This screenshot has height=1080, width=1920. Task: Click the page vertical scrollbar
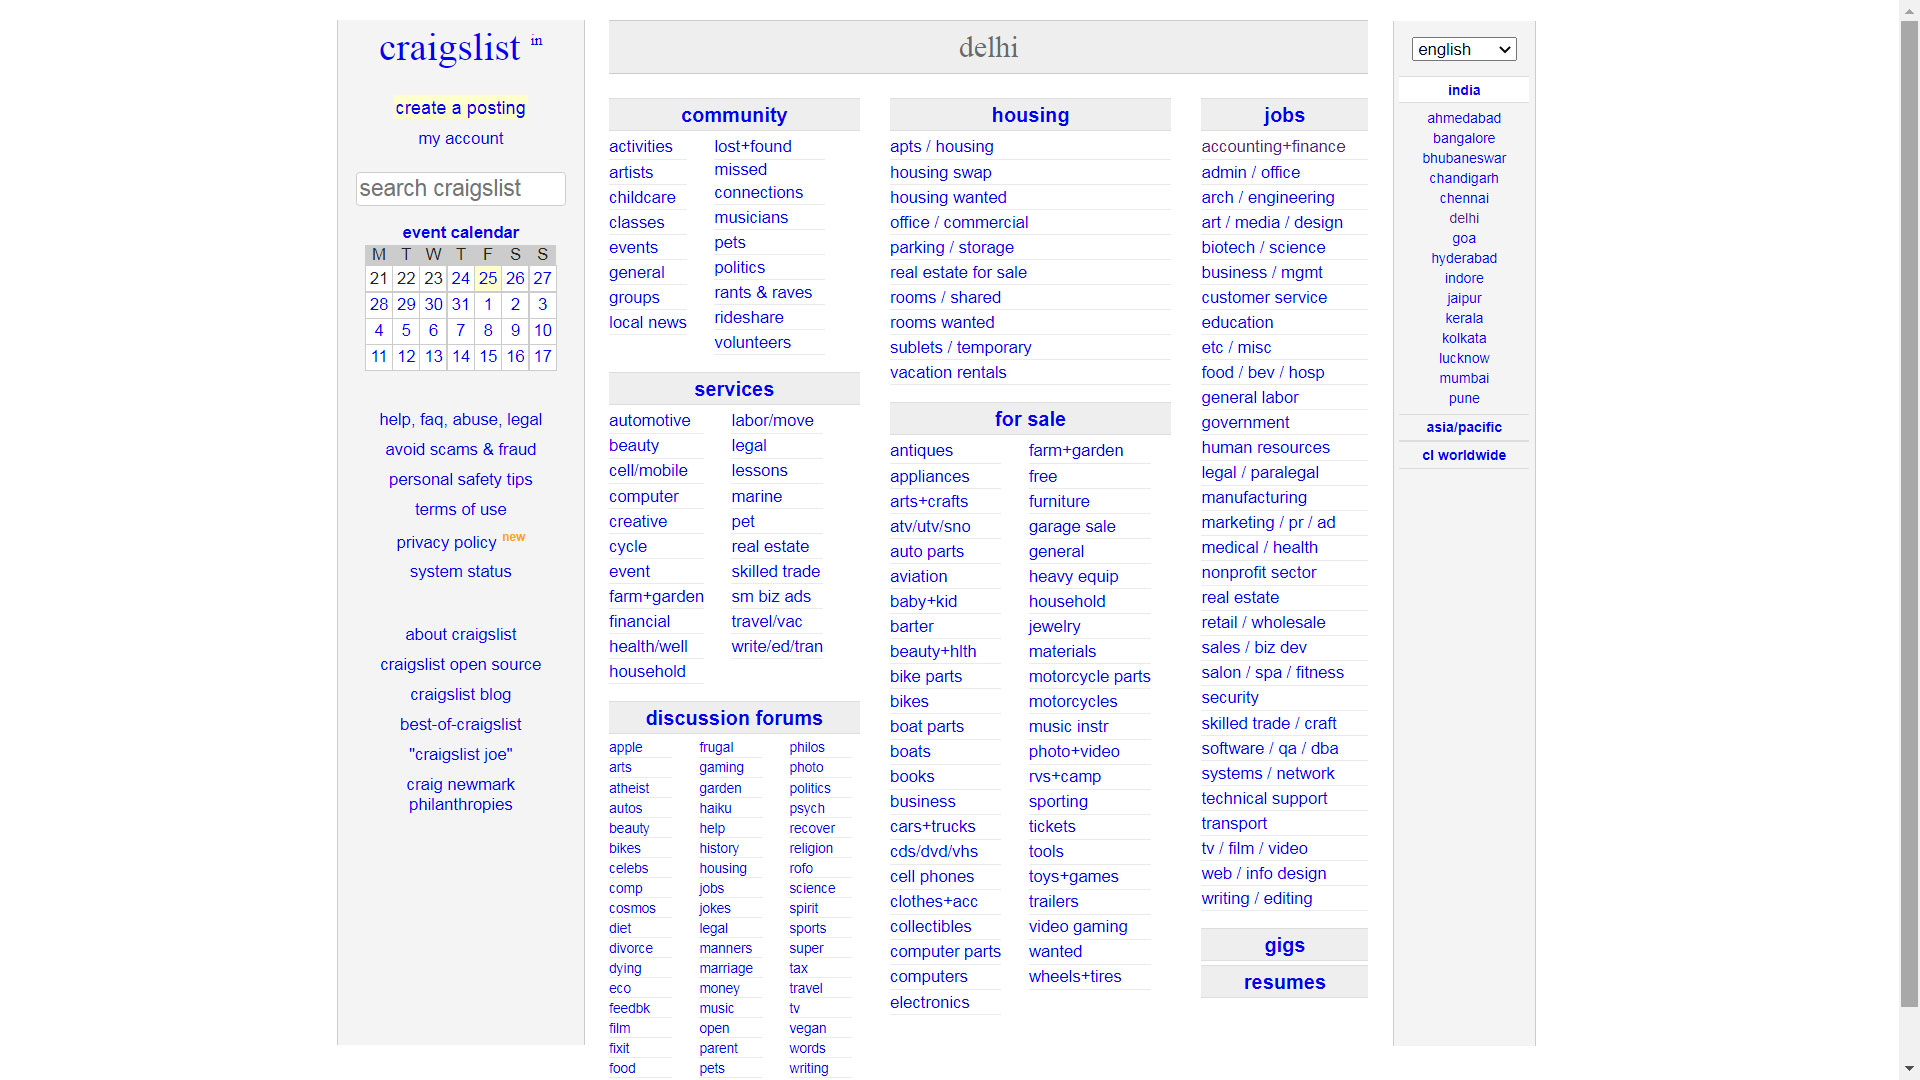point(1910,512)
